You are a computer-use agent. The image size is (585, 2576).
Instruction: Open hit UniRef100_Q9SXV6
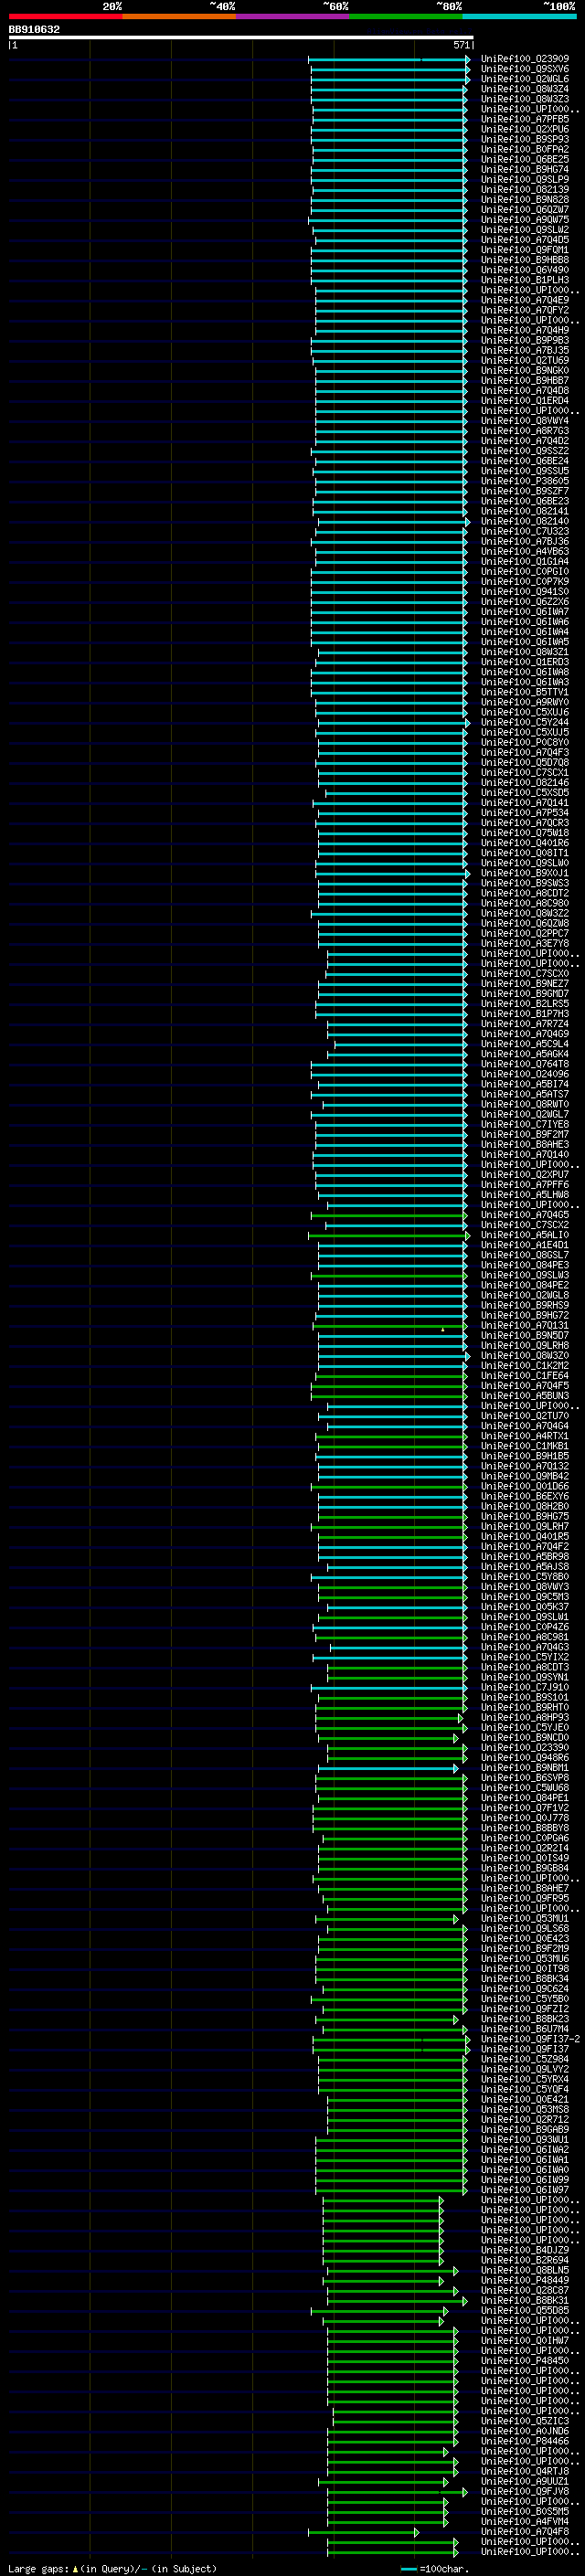coord(525,69)
